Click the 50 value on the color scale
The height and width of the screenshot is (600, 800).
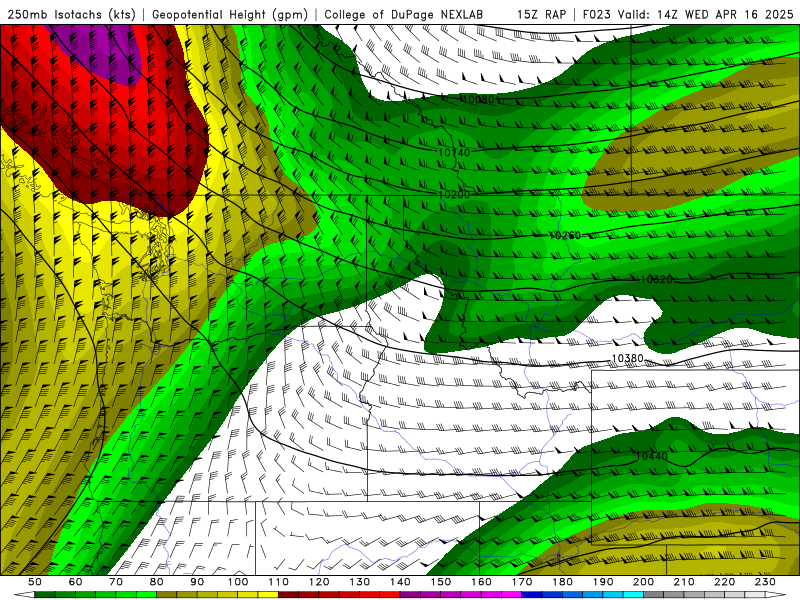coord(35,582)
